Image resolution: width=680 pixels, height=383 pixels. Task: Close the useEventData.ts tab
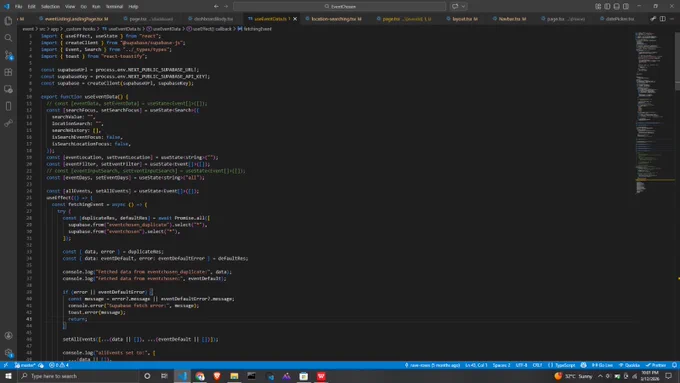(x=295, y=19)
